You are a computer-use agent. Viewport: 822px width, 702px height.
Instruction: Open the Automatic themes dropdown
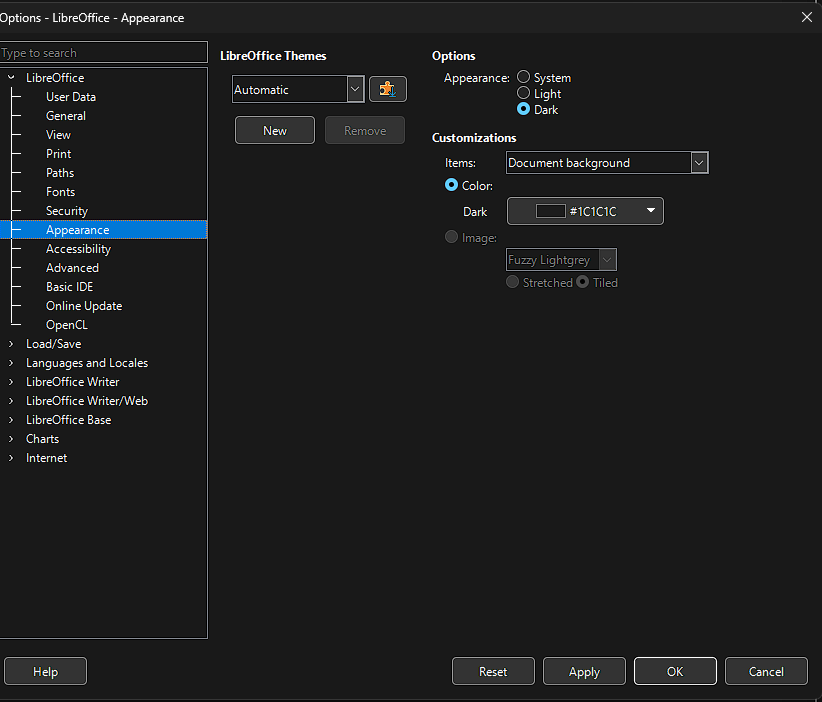[298, 89]
